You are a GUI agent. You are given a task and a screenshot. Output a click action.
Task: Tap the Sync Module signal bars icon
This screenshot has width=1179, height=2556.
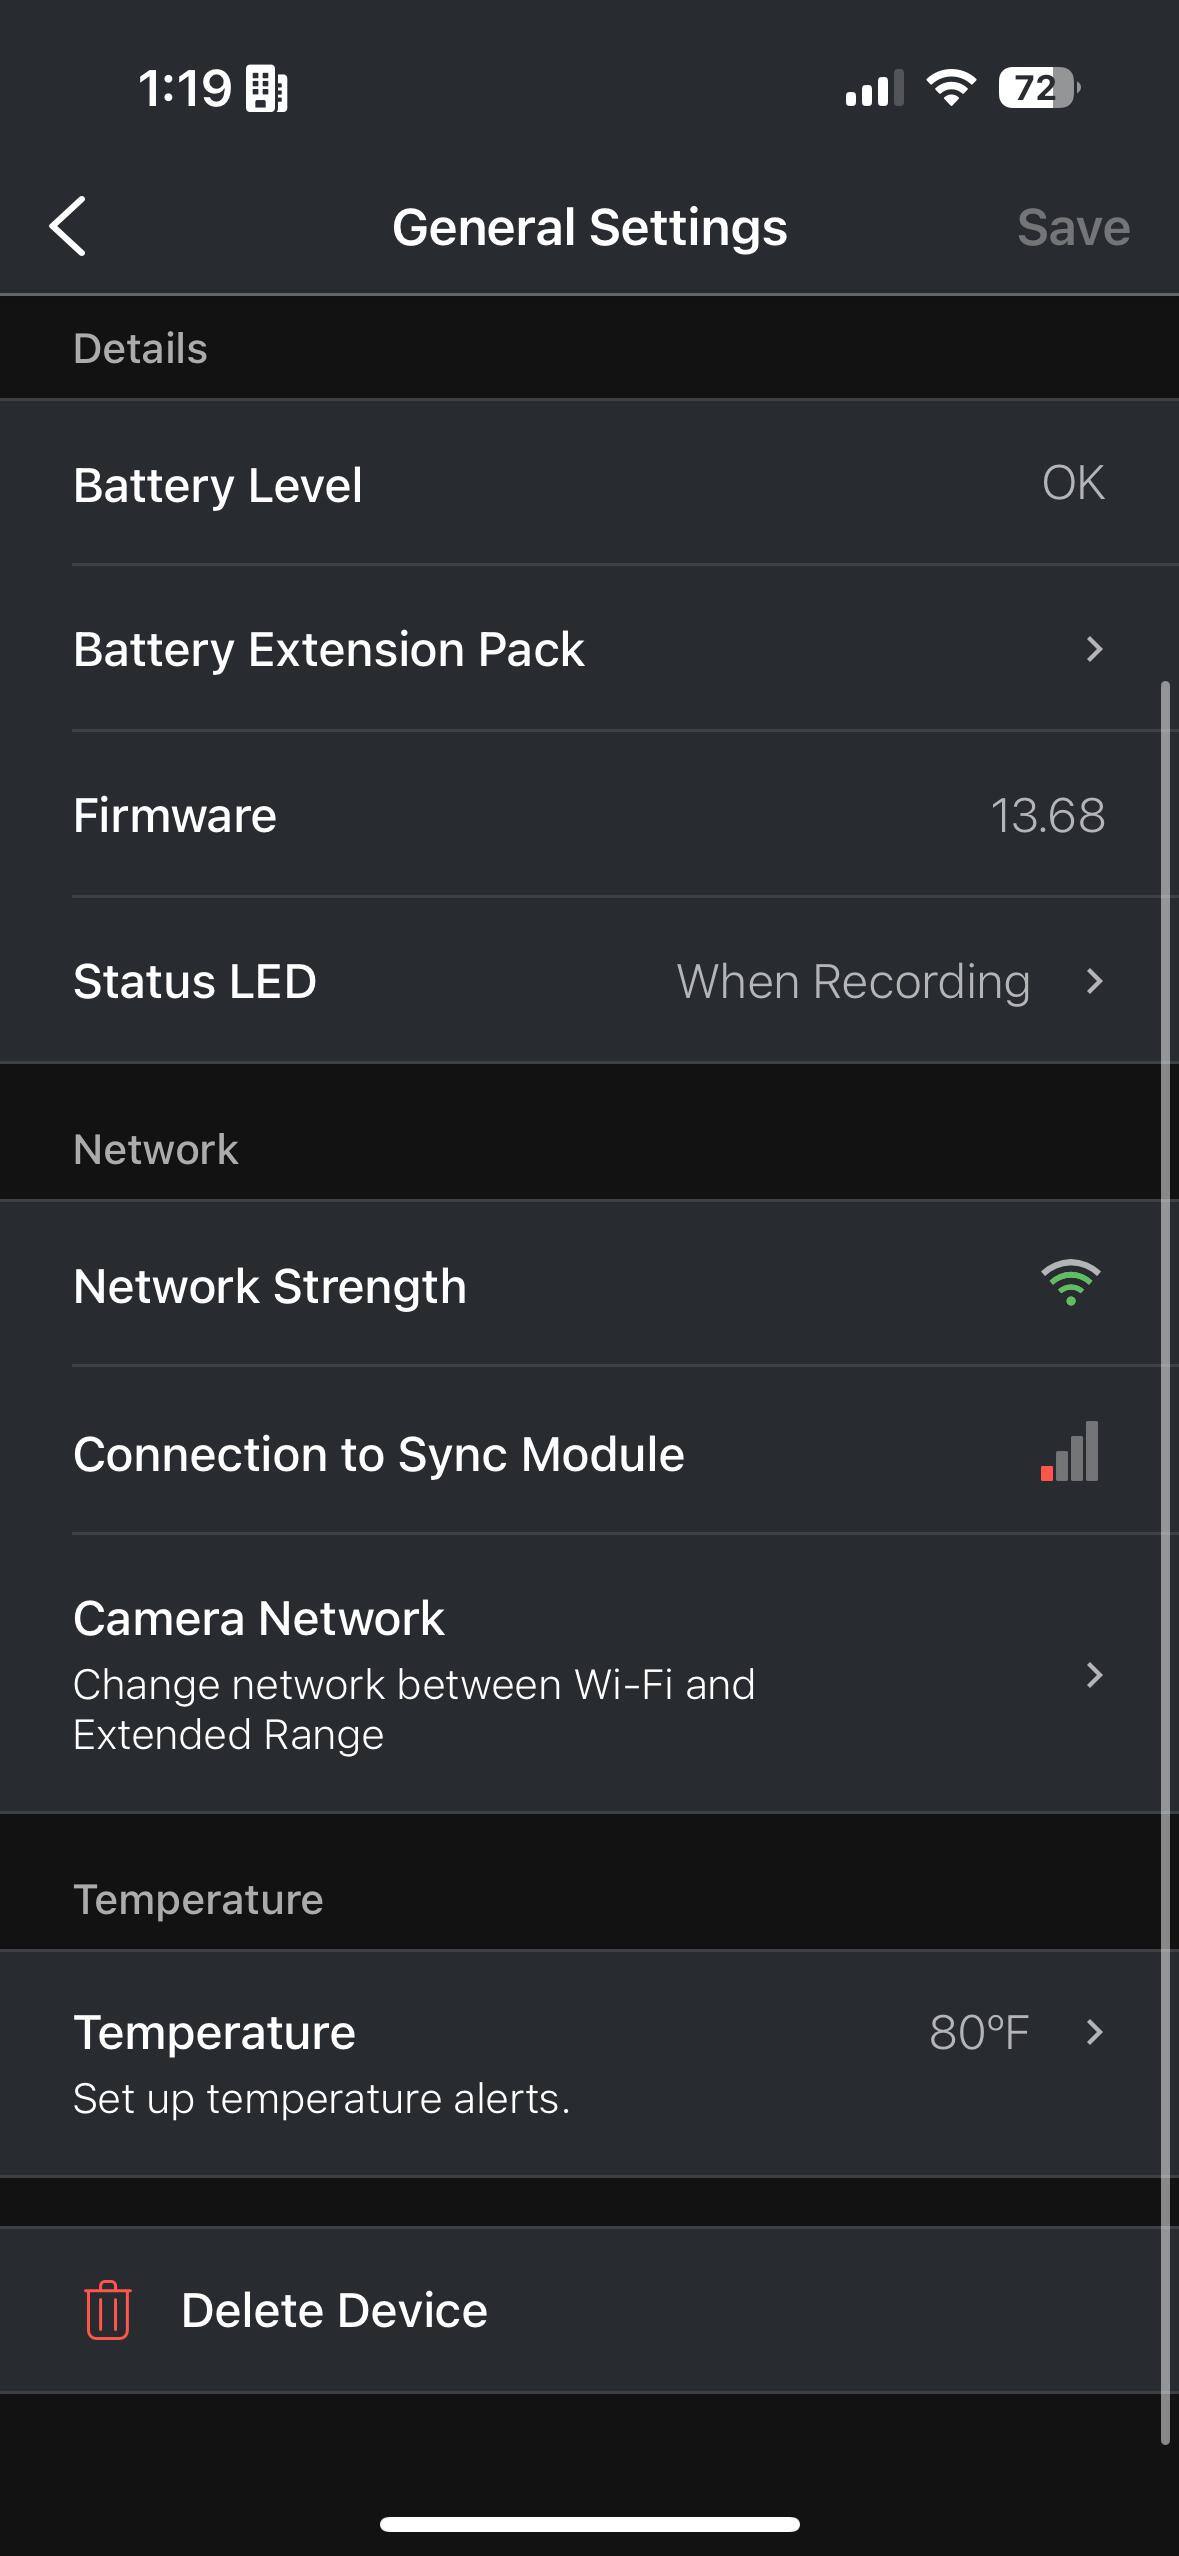pyautogui.click(x=1070, y=1452)
